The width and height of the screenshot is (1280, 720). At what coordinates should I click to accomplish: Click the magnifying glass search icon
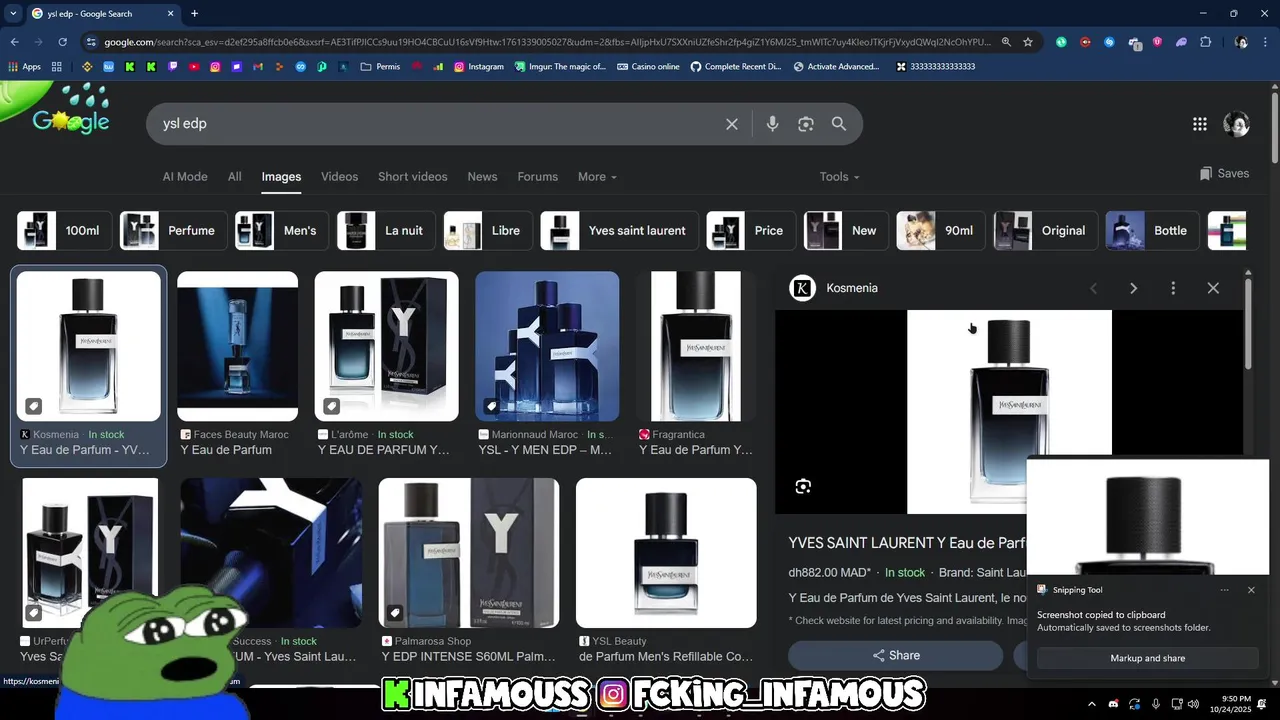[839, 124]
